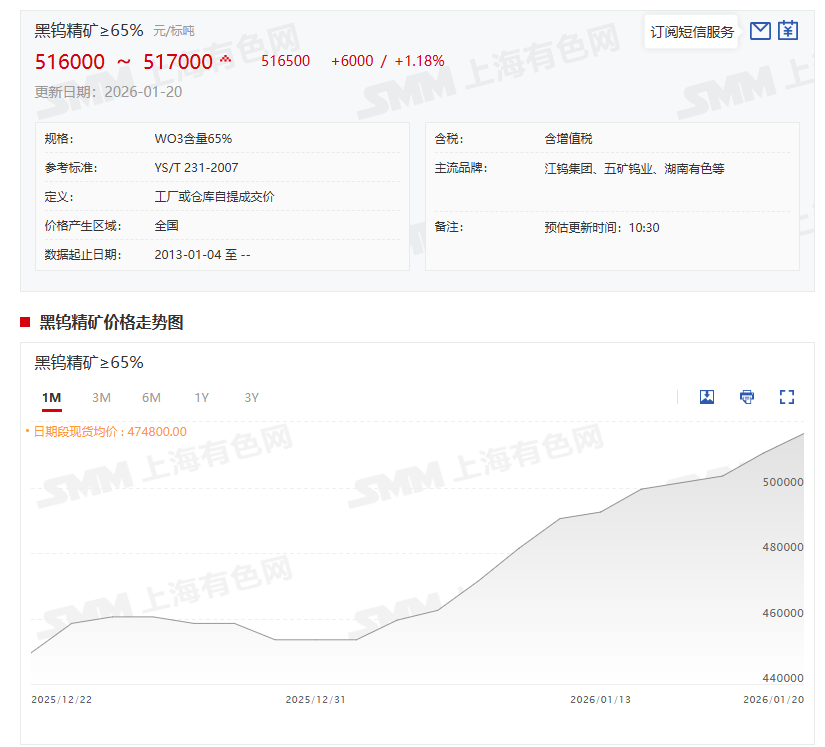Click the envelope SMS subscription icon

point(760,31)
